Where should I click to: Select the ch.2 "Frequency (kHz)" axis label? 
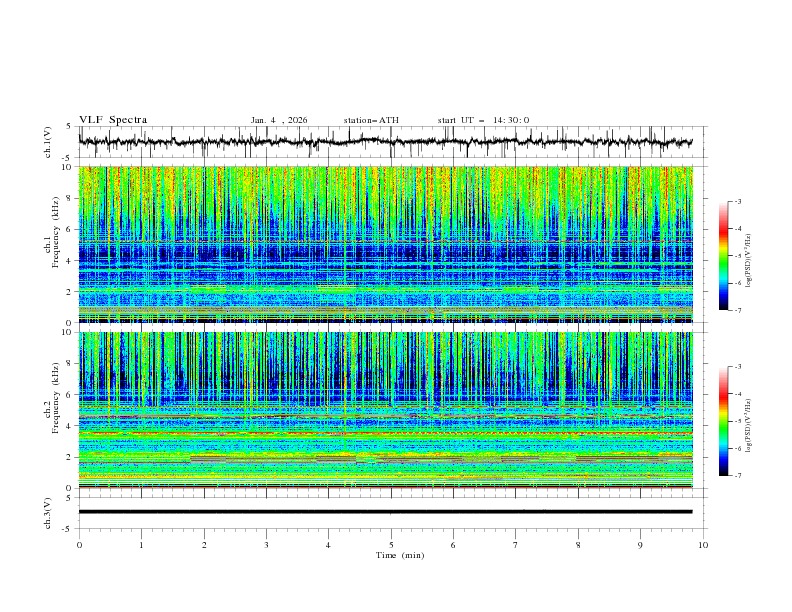pyautogui.click(x=56, y=397)
